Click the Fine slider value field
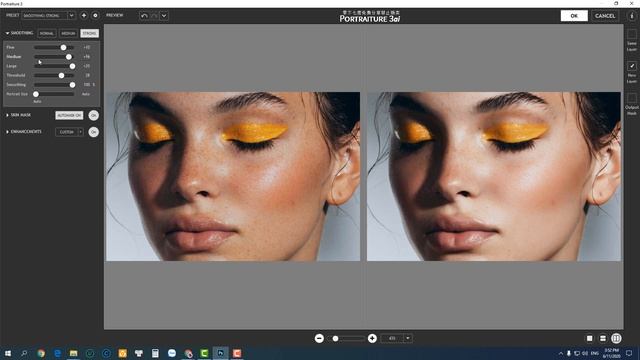640x360 pixels. [x=87, y=47]
